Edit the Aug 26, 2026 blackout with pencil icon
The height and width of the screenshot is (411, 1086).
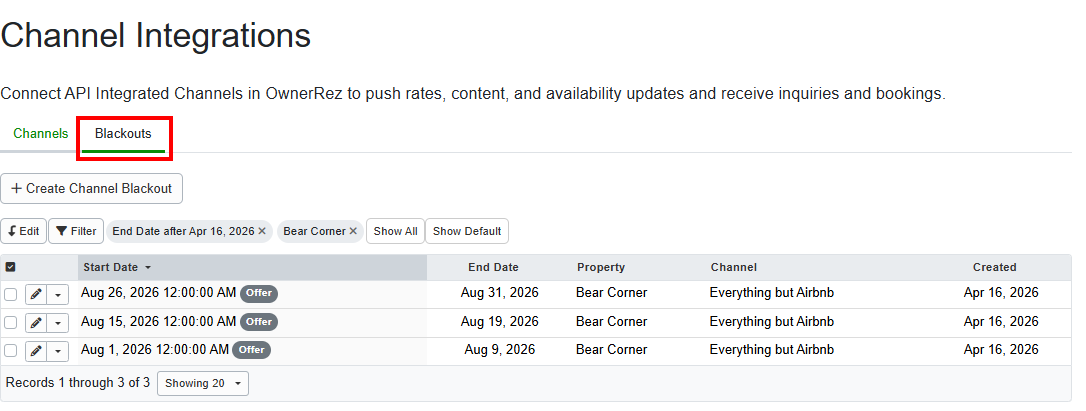coord(36,295)
